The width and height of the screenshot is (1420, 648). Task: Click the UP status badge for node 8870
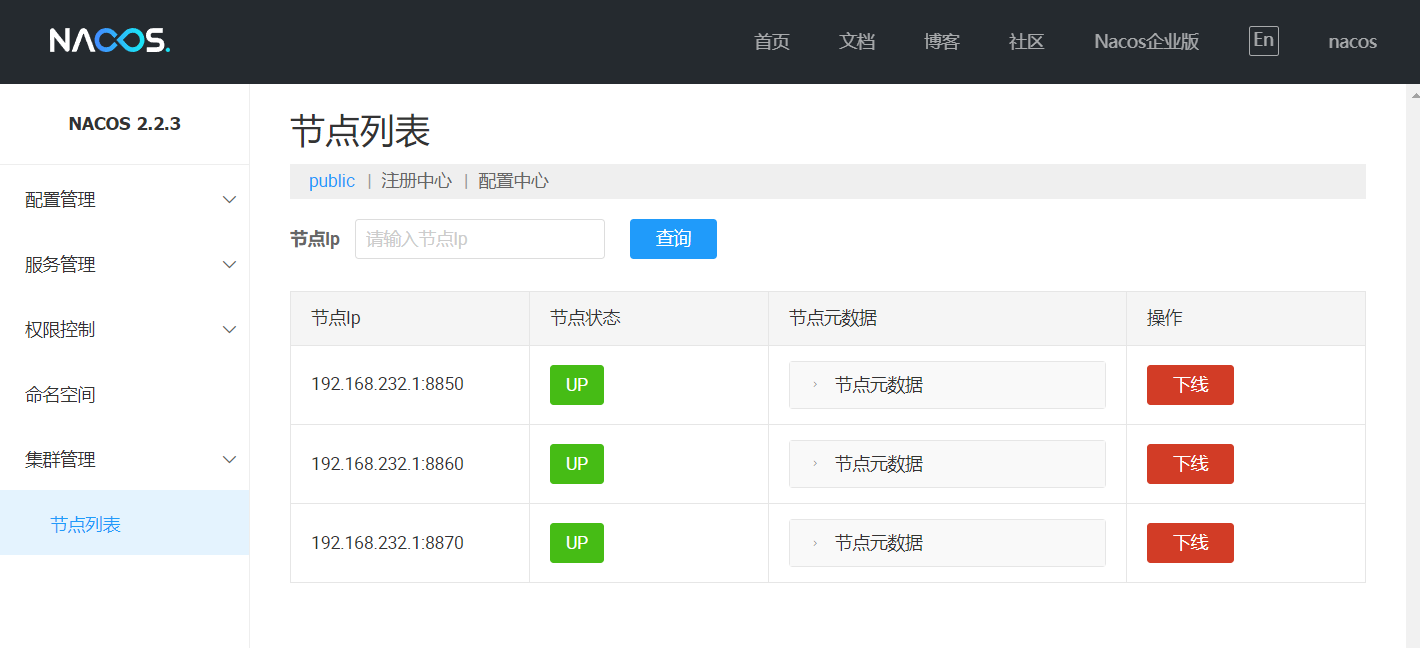tap(576, 543)
